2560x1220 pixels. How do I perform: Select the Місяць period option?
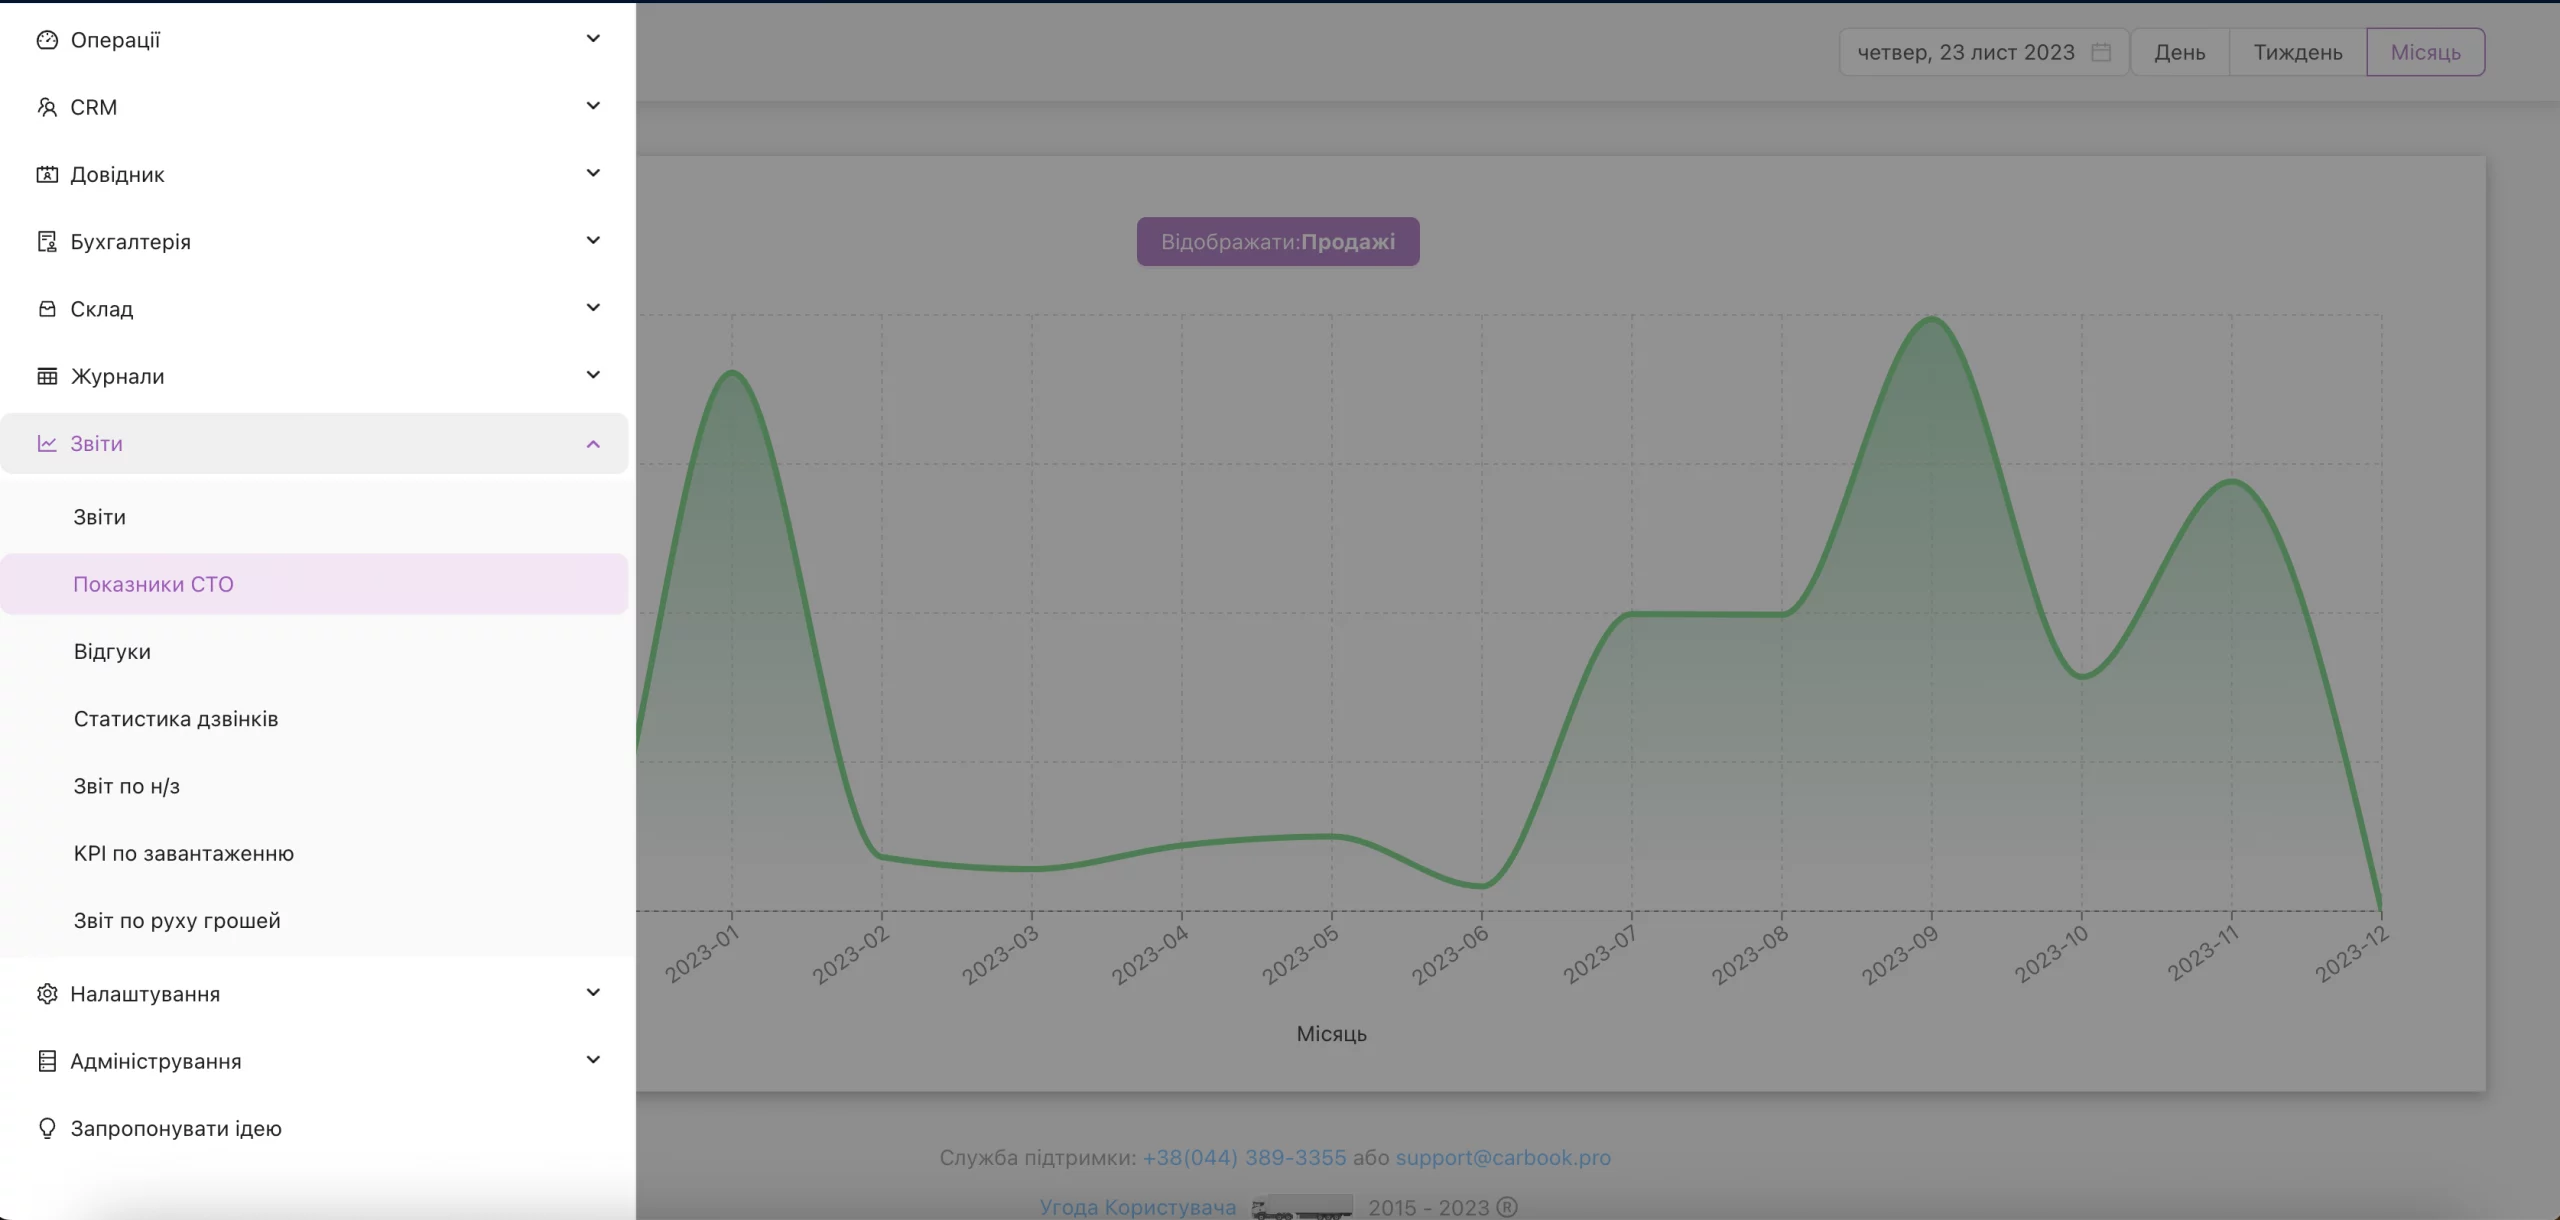pyautogui.click(x=2426, y=52)
